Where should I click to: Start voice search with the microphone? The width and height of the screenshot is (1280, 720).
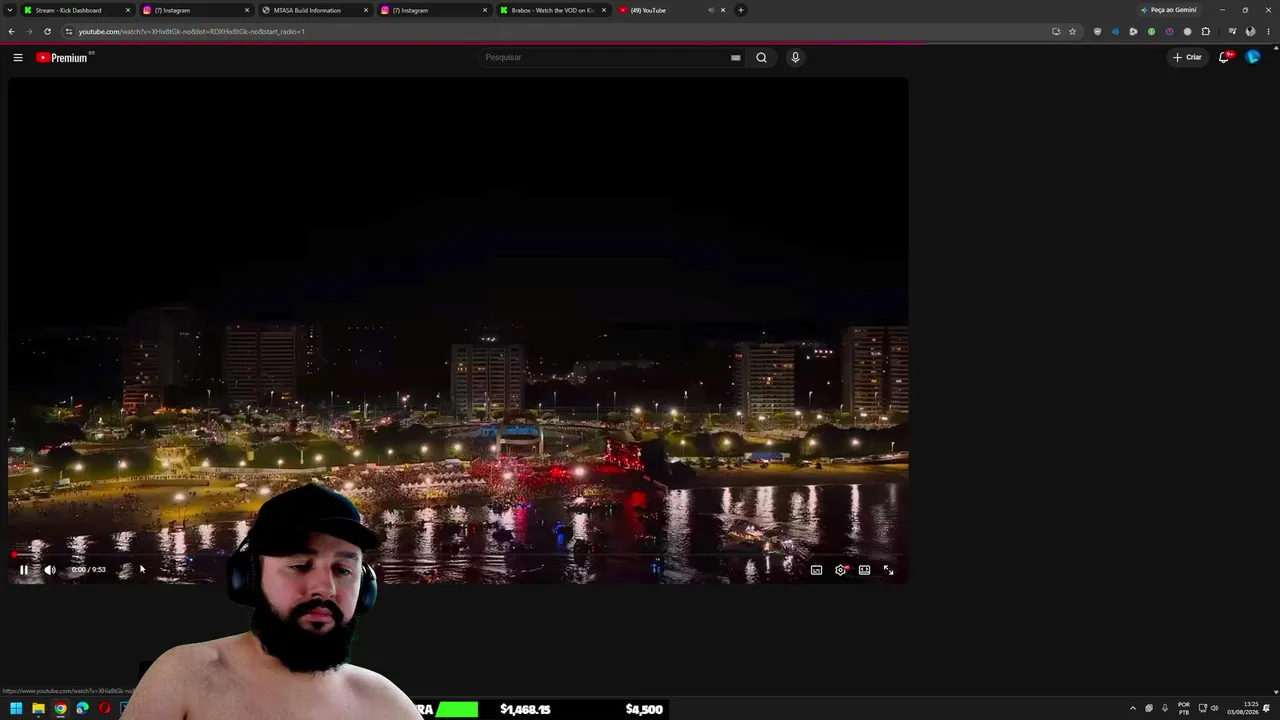click(x=795, y=58)
